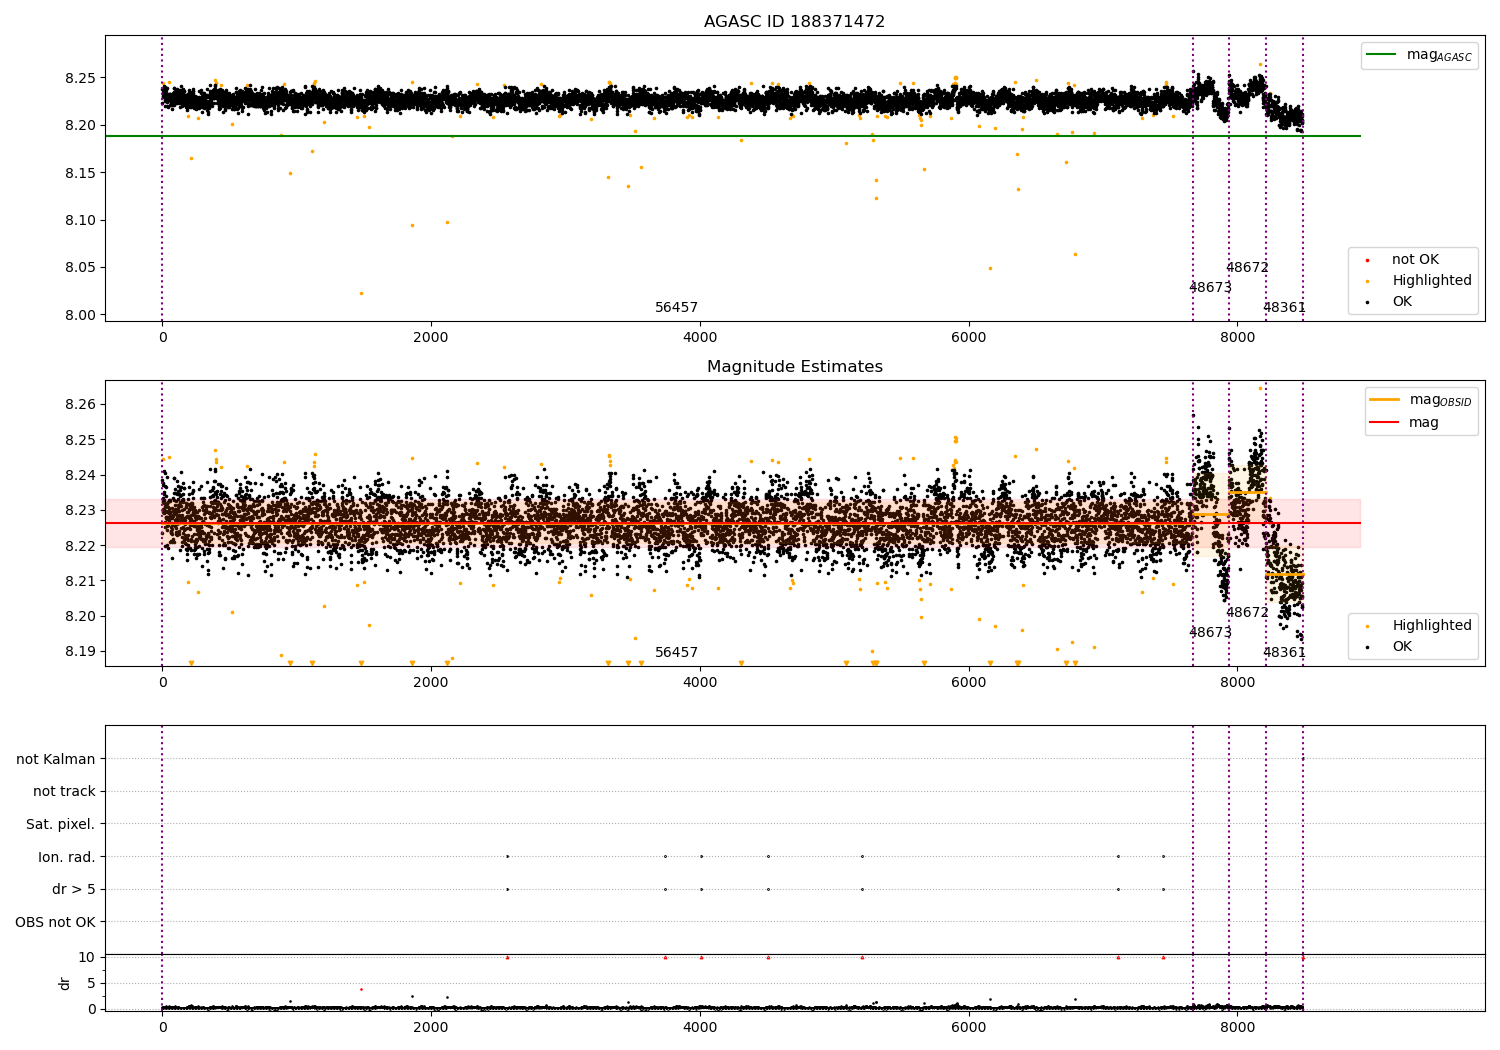
Task: Click obsid 48673 in the Magnitude Estimates plot
Action: [x=1210, y=632]
